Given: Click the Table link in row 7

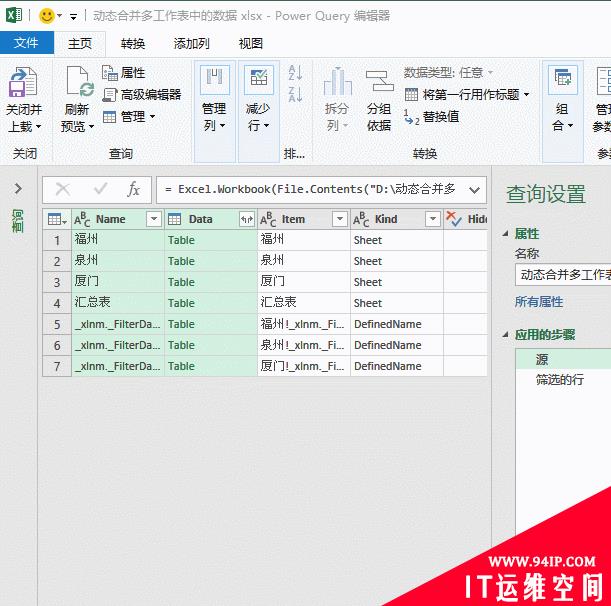Looking at the screenshot, I should (x=181, y=366).
